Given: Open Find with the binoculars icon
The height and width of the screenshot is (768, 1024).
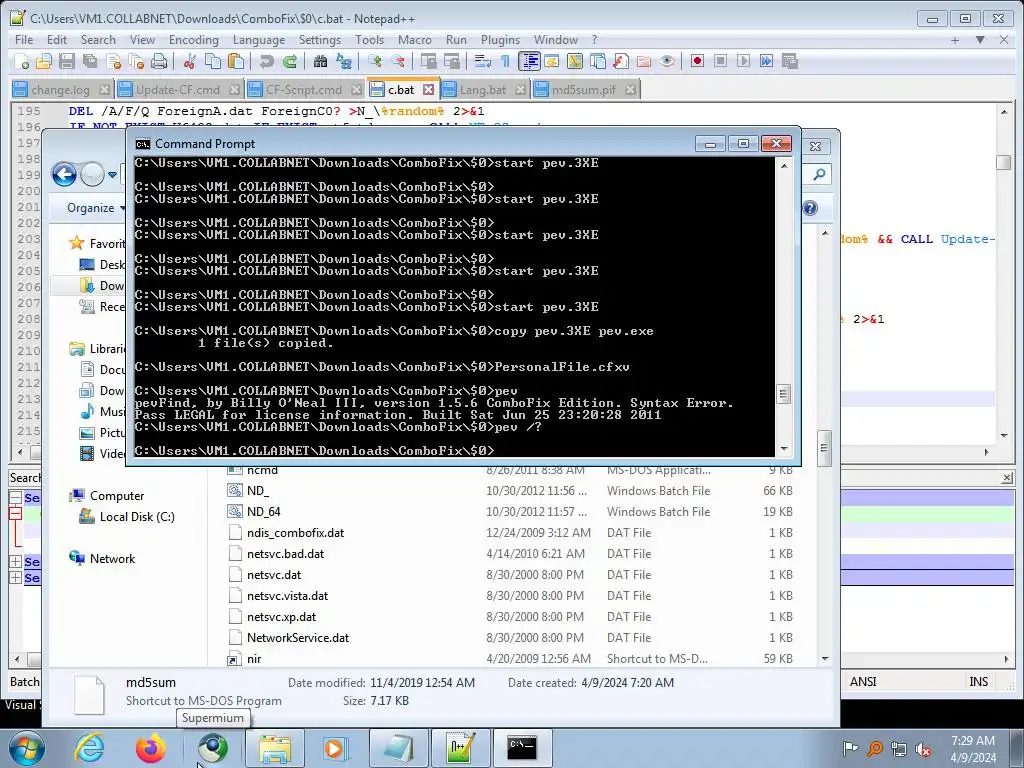Looking at the screenshot, I should click(x=320, y=61).
